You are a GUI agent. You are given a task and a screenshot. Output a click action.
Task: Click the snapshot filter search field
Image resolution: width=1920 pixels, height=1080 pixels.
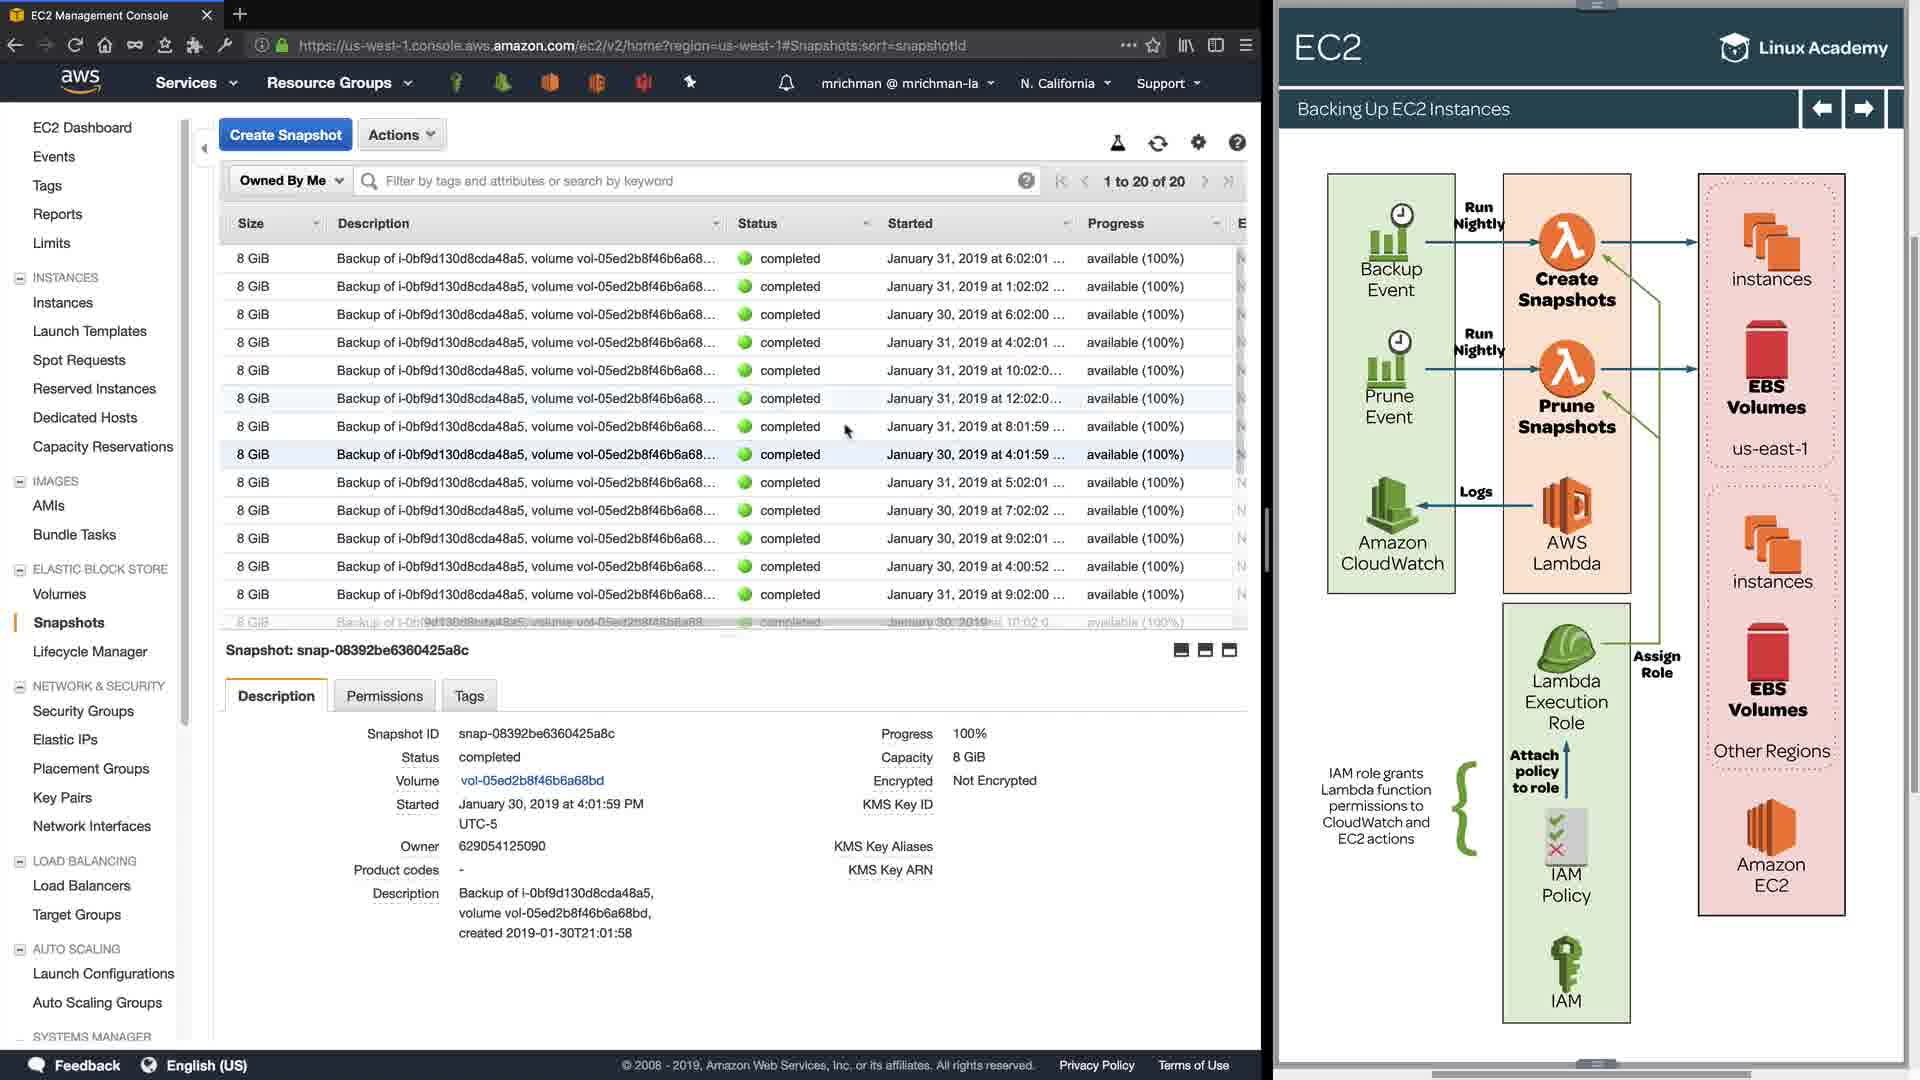pyautogui.click(x=690, y=181)
